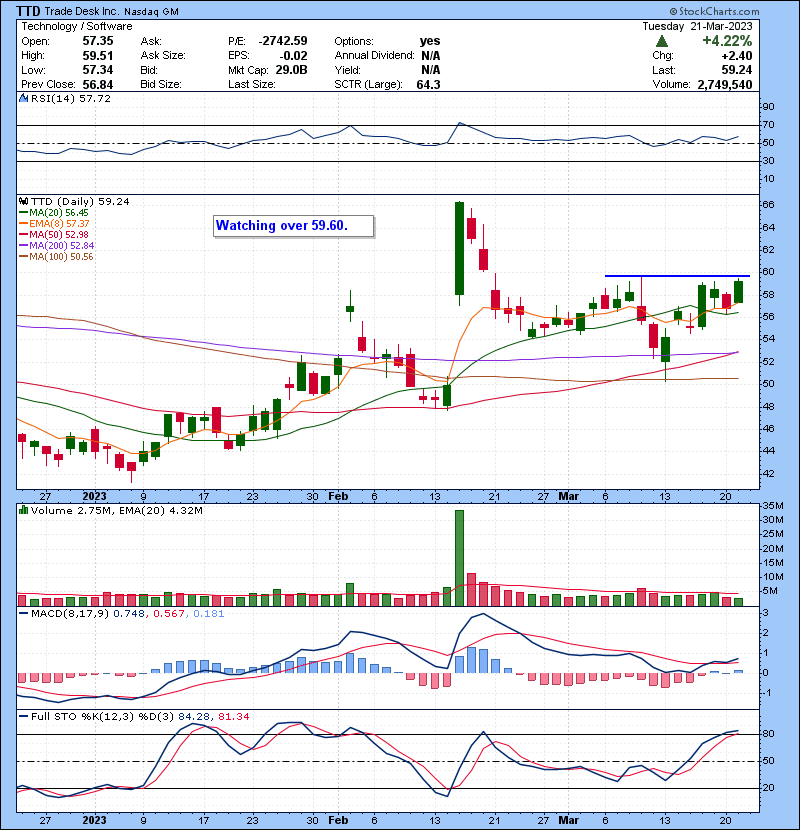
Task: Click the Annual Dividend N/A value
Action: click(x=430, y=56)
